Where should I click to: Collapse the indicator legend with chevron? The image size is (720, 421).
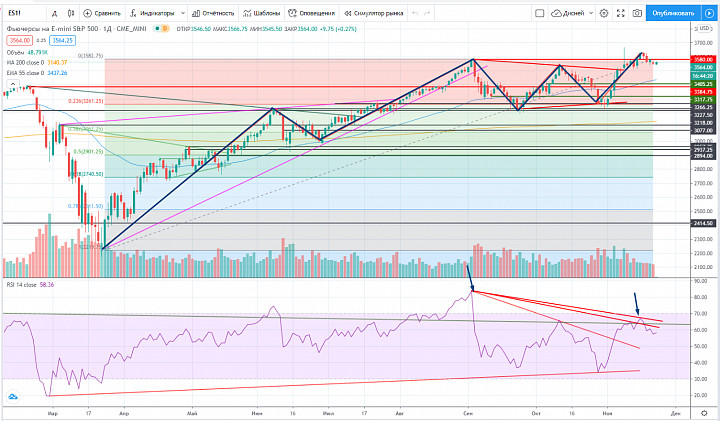[12, 84]
